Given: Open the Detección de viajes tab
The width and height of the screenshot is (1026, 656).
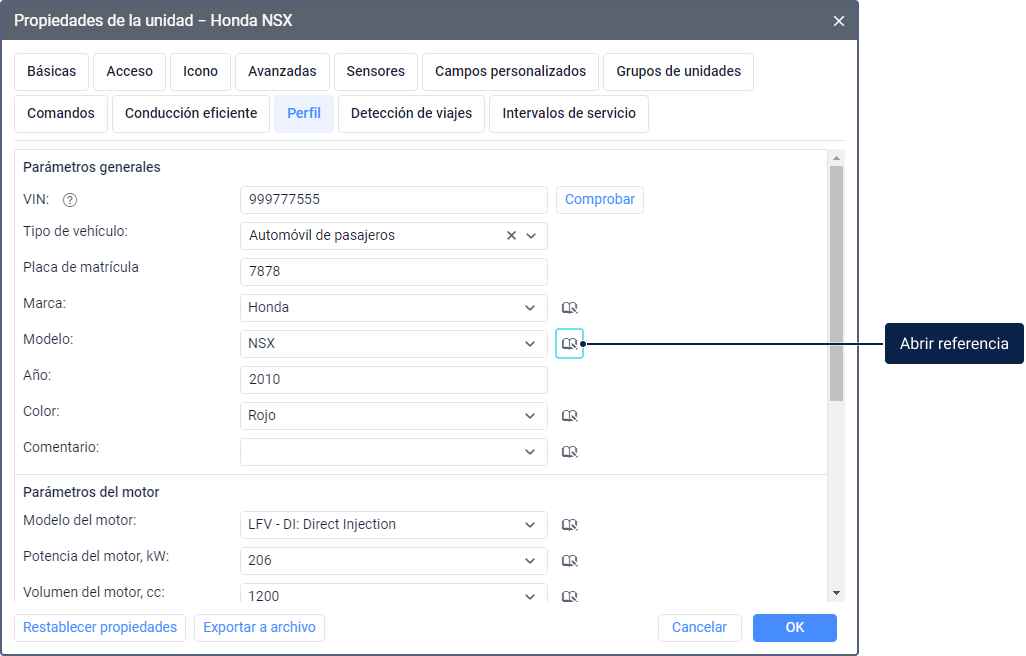Looking at the screenshot, I should tap(411, 114).
